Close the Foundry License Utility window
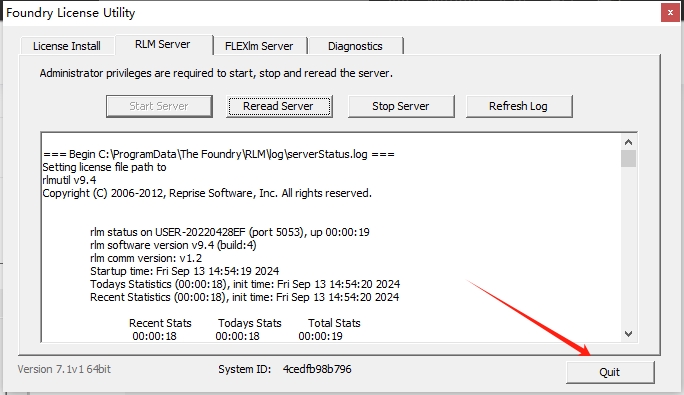 pos(670,13)
